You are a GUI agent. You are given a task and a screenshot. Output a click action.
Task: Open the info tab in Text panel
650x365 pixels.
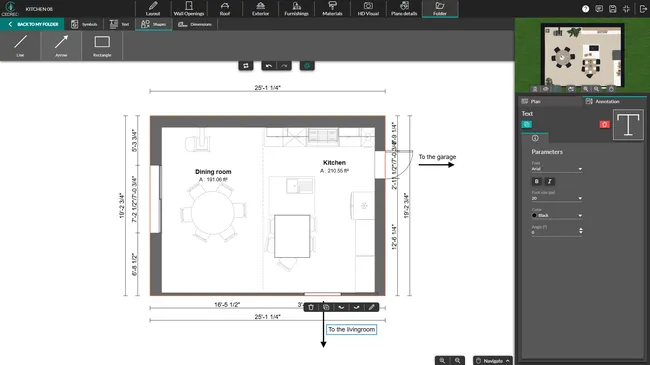pyautogui.click(x=535, y=138)
